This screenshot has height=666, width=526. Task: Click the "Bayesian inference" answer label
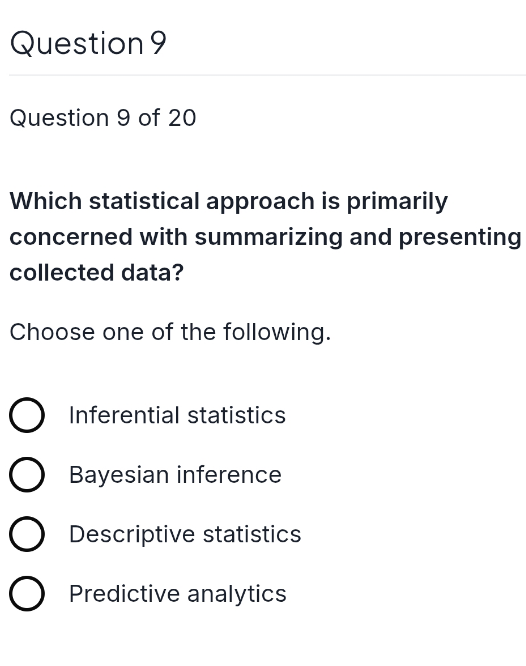(175, 474)
